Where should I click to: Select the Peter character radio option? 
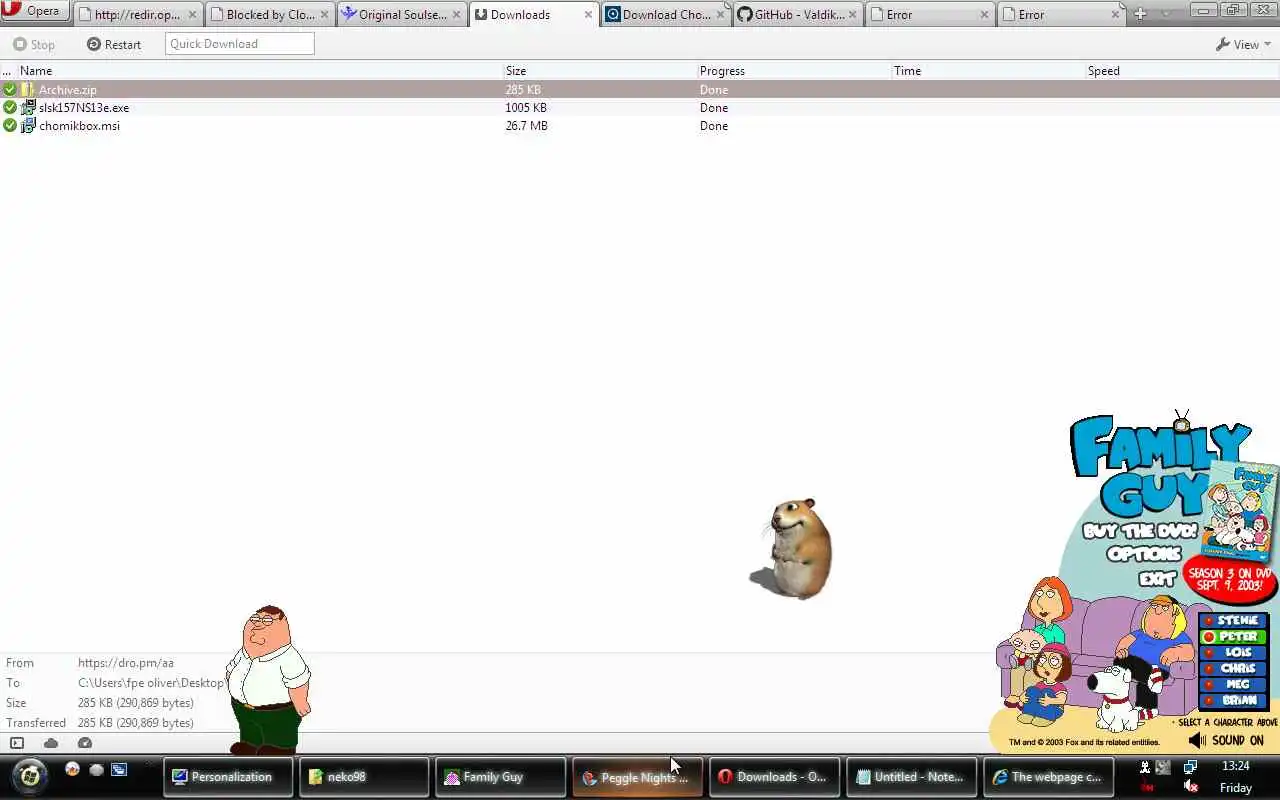point(1233,637)
